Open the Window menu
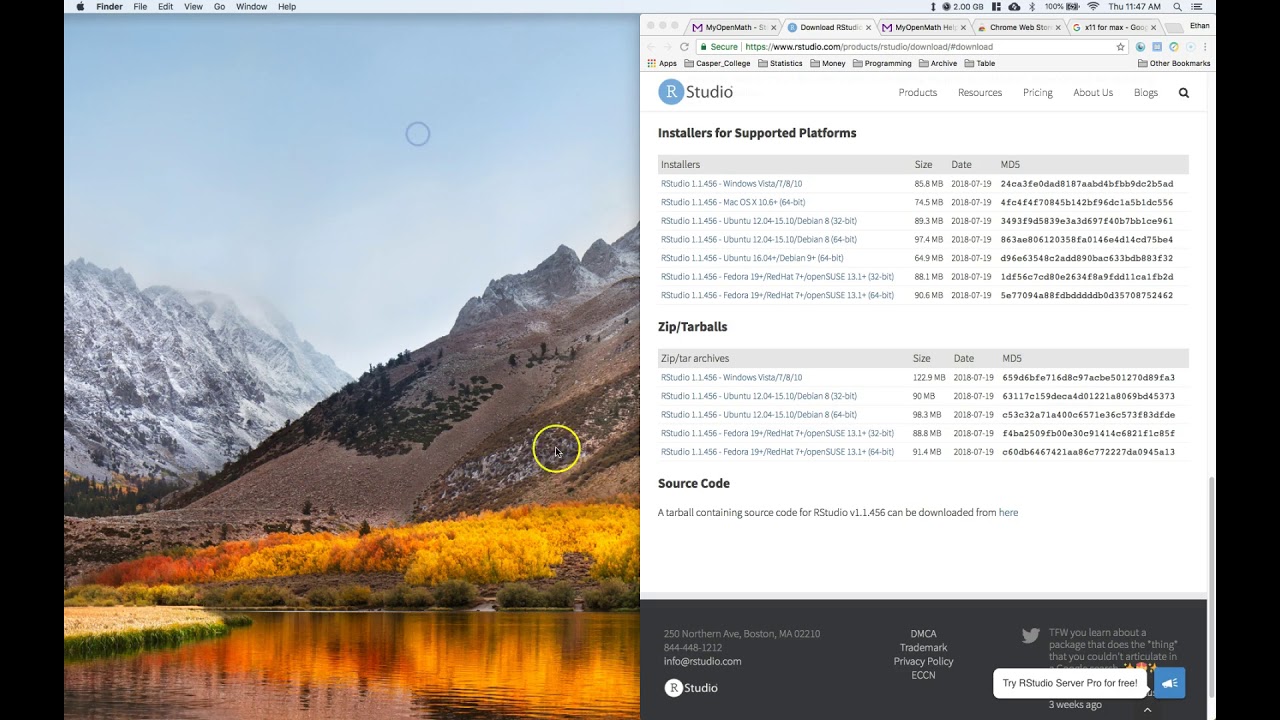This screenshot has width=1280, height=720. (251, 7)
